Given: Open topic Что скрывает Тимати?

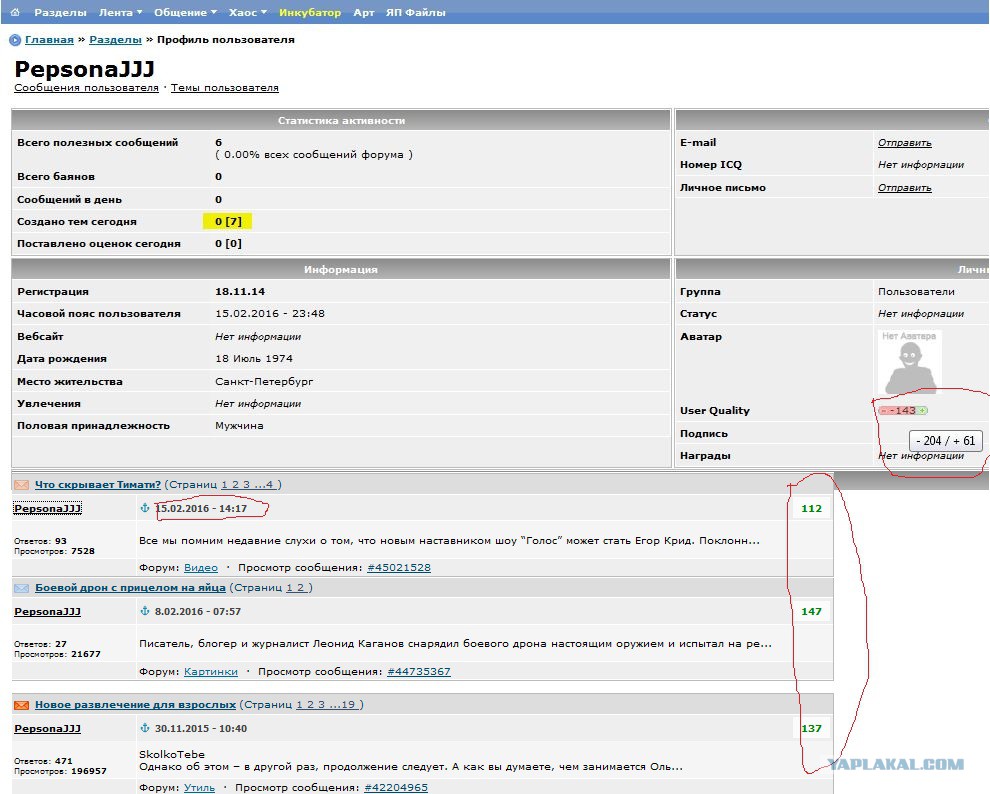Looking at the screenshot, I should click(x=98, y=485).
